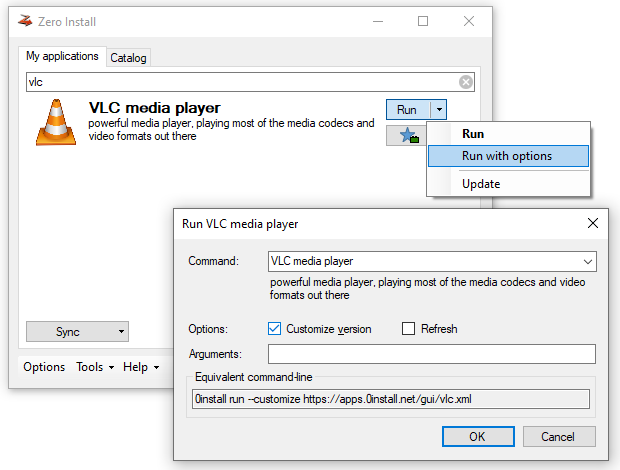Click the star integrate app icon button

[406, 136]
